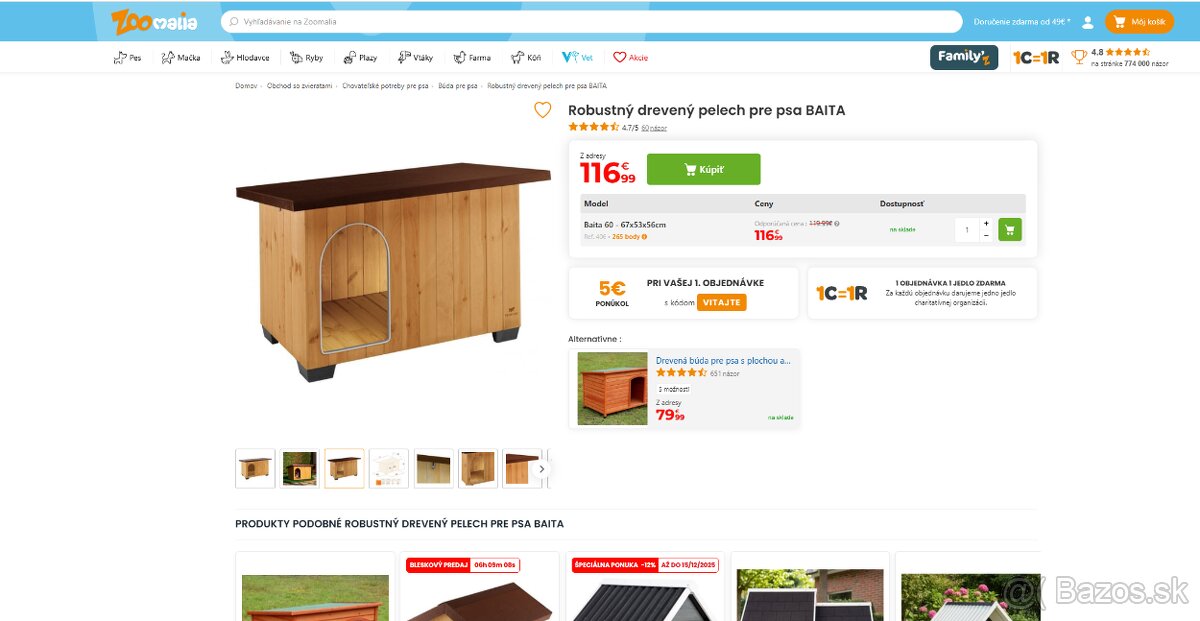Click the VITAJTE promo code button
The width and height of the screenshot is (1200, 621).
coord(721,302)
